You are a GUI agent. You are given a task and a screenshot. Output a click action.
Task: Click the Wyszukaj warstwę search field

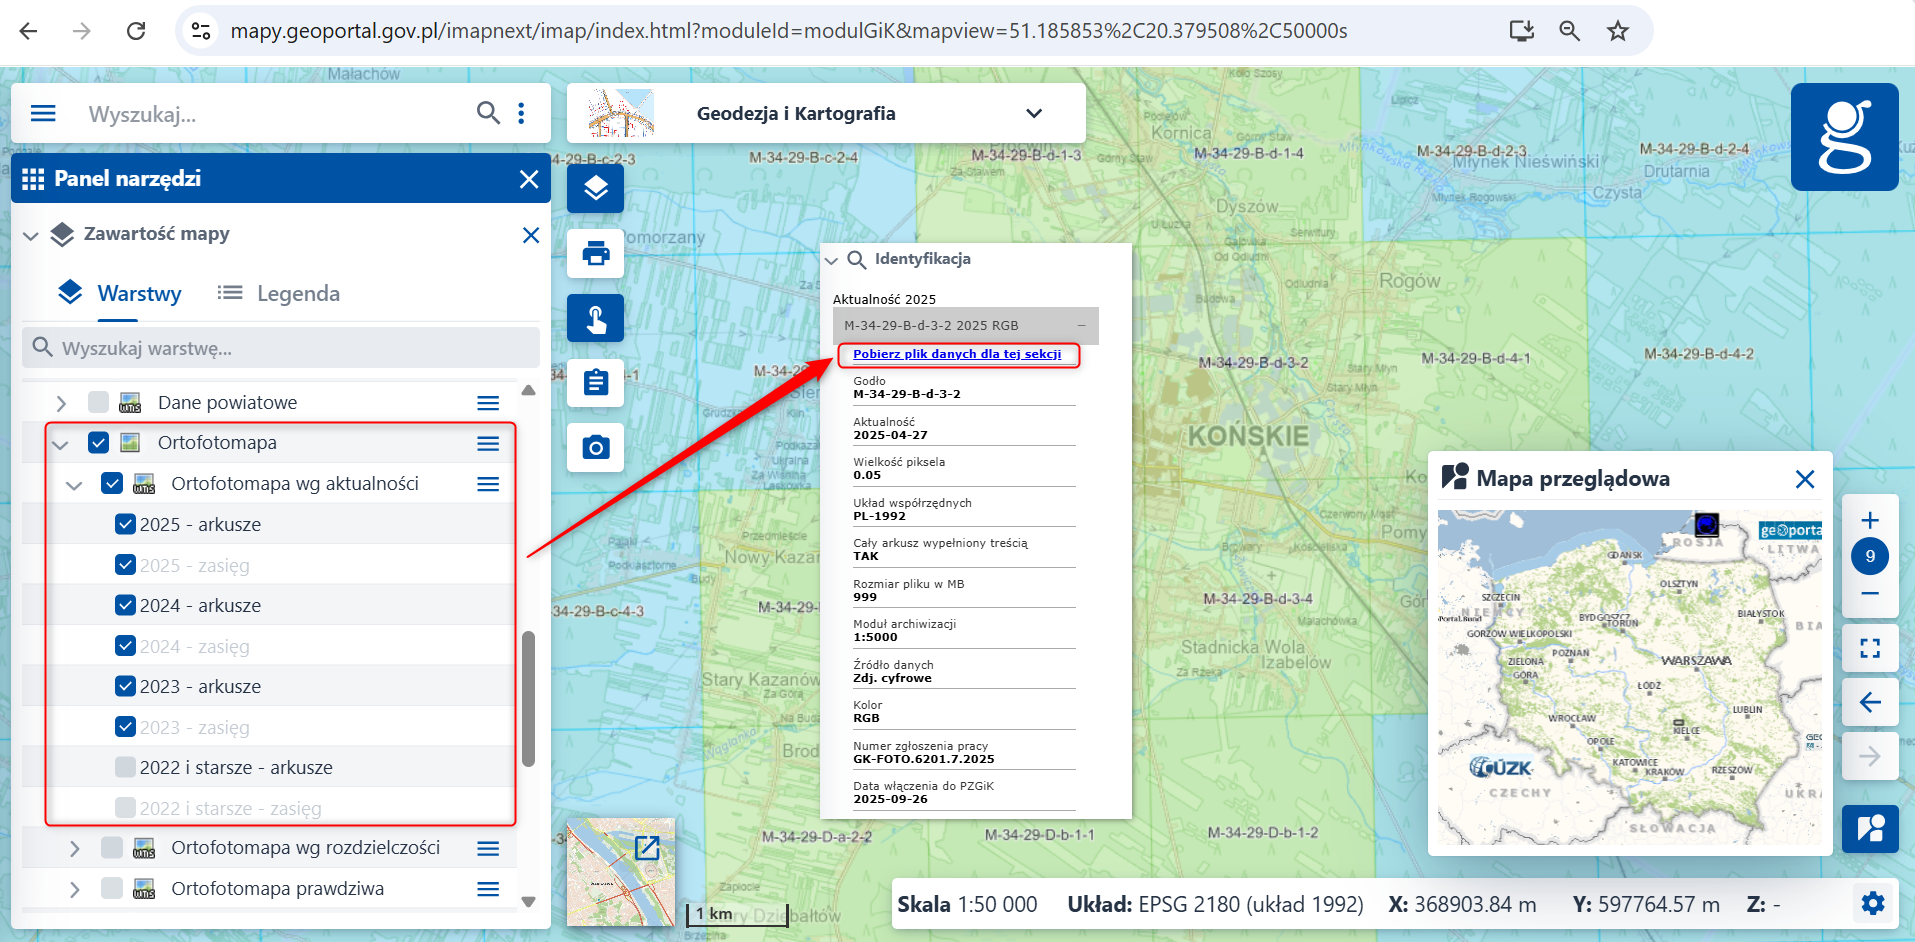[x=280, y=348]
